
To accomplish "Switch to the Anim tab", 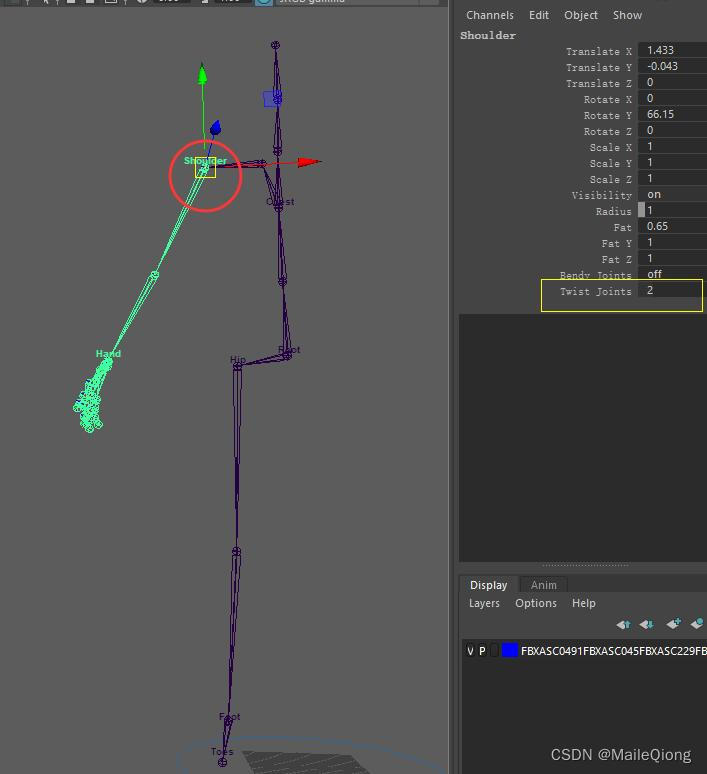I will 544,585.
